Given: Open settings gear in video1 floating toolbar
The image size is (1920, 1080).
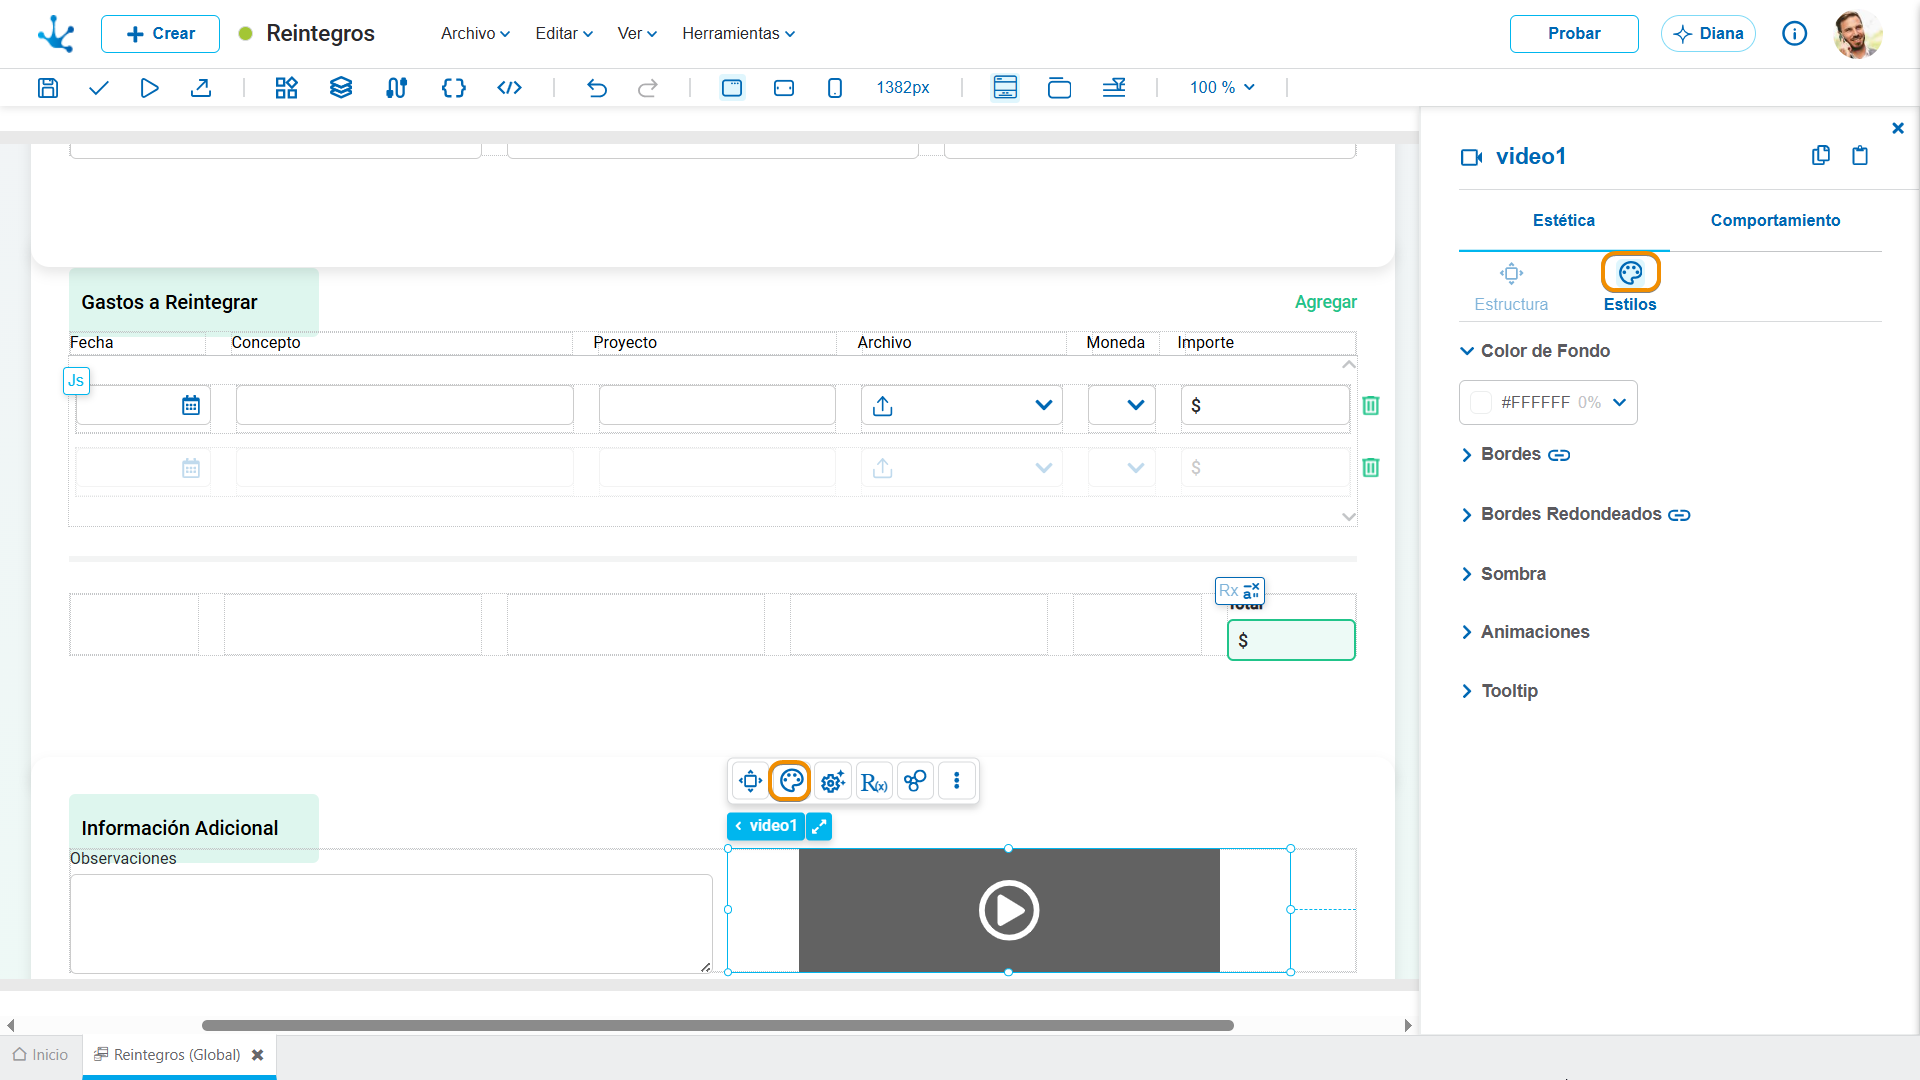Looking at the screenshot, I should tap(833, 781).
